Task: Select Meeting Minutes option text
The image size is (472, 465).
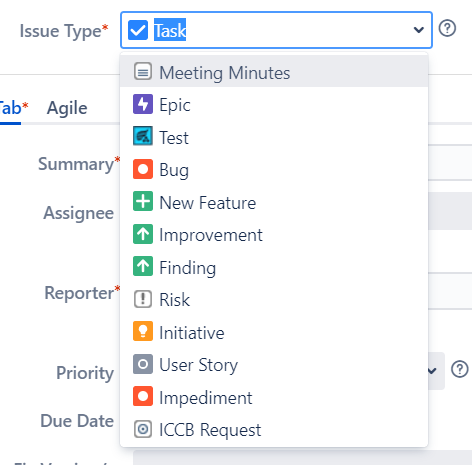Action: [x=224, y=73]
